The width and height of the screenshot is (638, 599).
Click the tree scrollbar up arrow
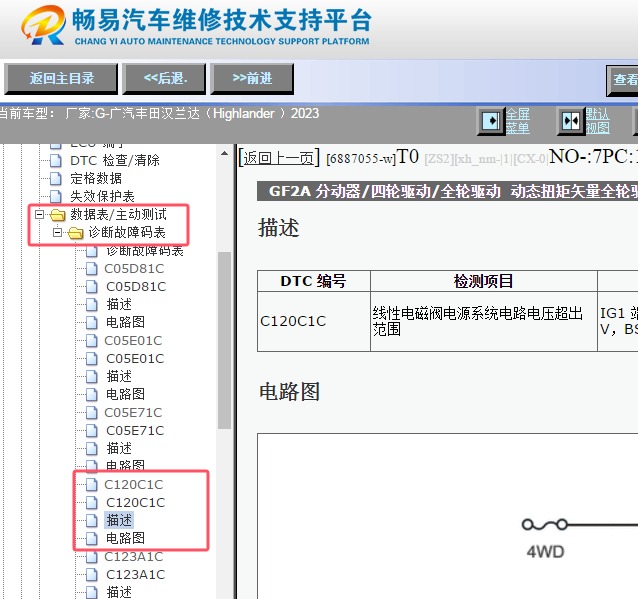[x=224, y=154]
